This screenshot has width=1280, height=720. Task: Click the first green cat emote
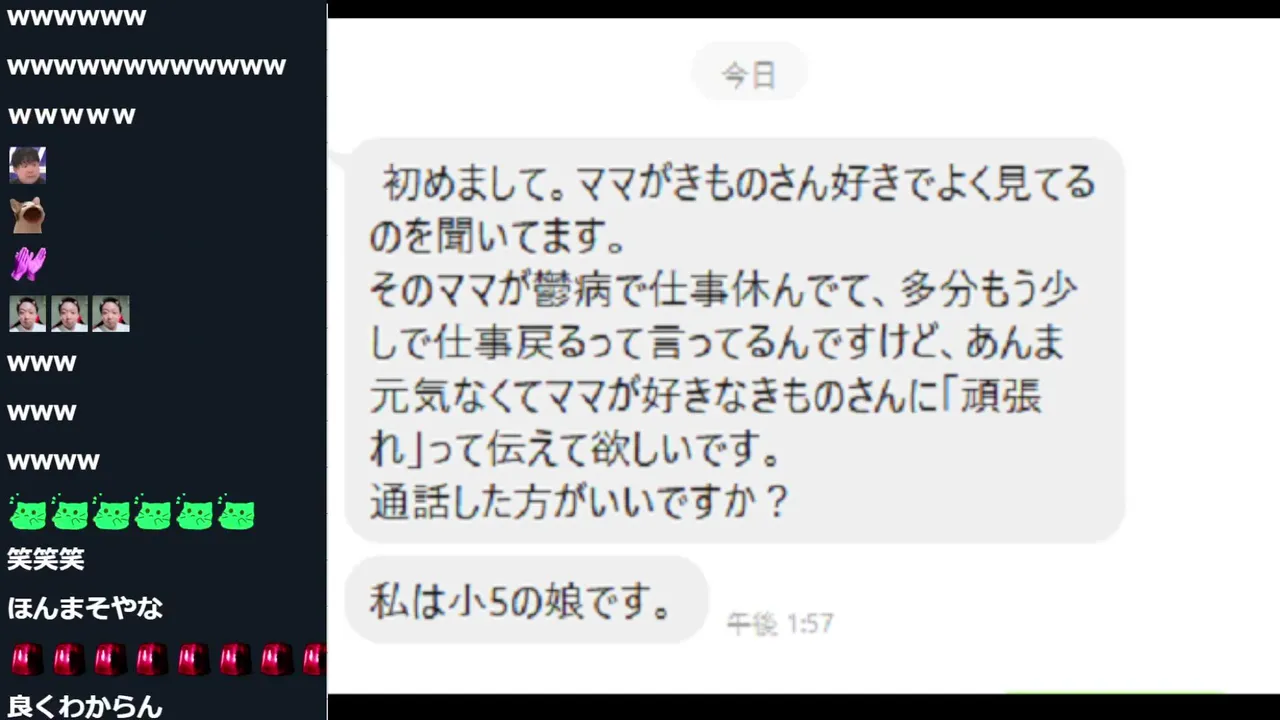(28, 512)
